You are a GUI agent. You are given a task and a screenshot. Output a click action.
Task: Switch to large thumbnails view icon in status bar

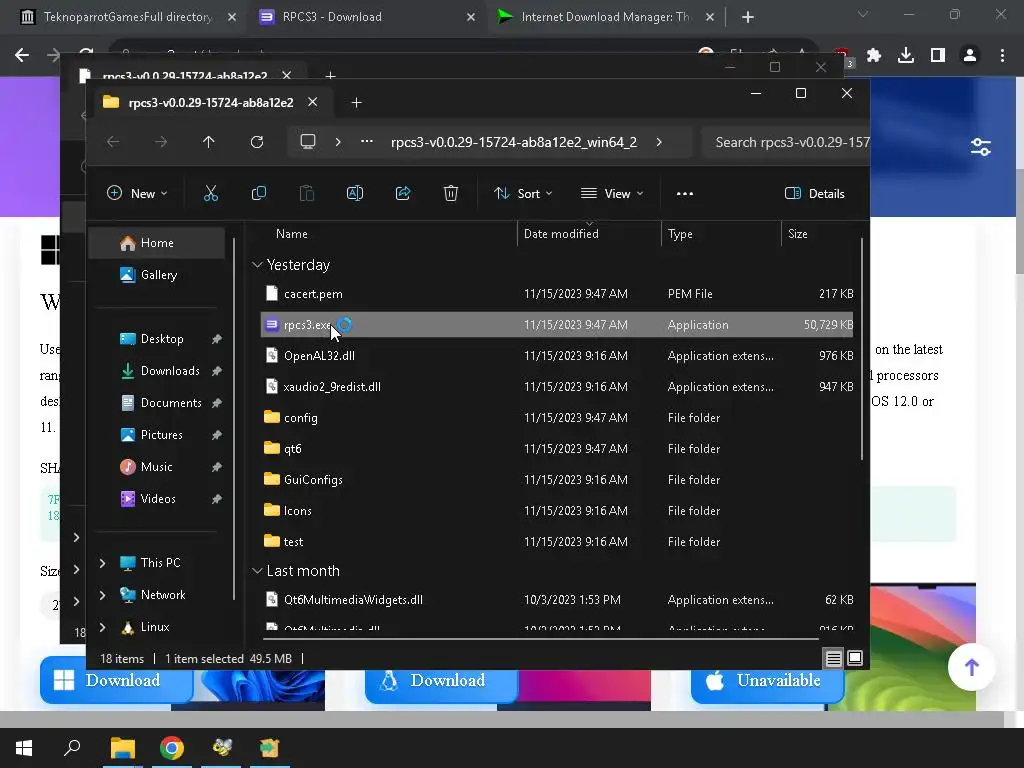coord(855,658)
